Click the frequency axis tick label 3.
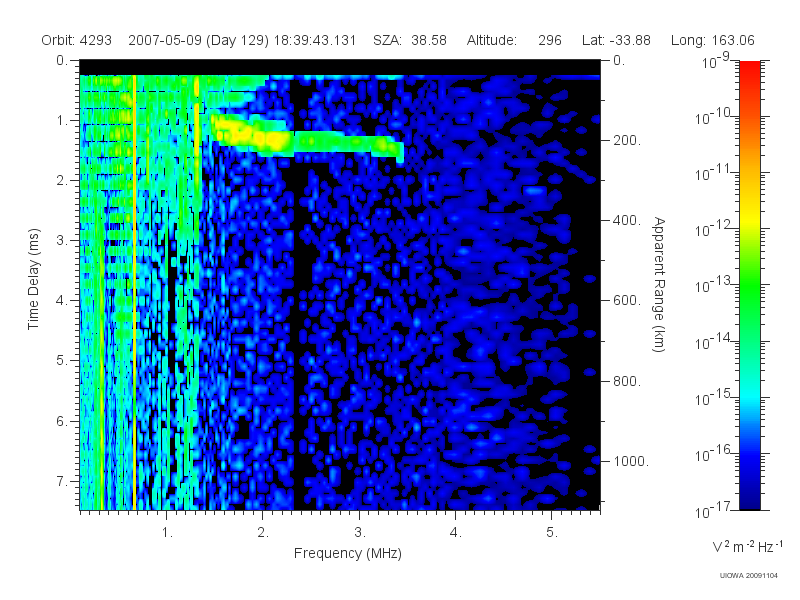Image resolution: width=800 pixels, height=600 pixels. pyautogui.click(x=360, y=533)
